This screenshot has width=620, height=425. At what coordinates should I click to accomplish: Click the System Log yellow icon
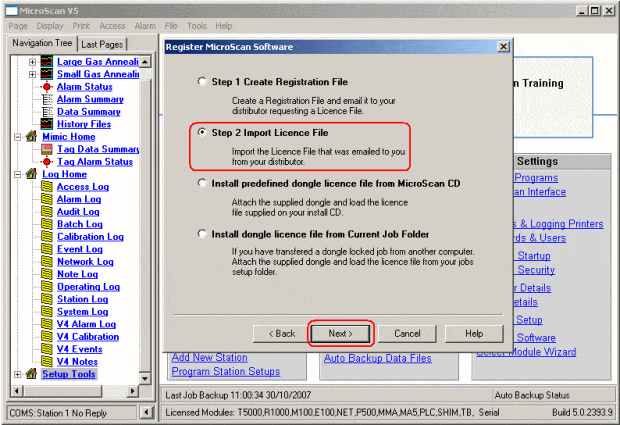tap(47, 312)
